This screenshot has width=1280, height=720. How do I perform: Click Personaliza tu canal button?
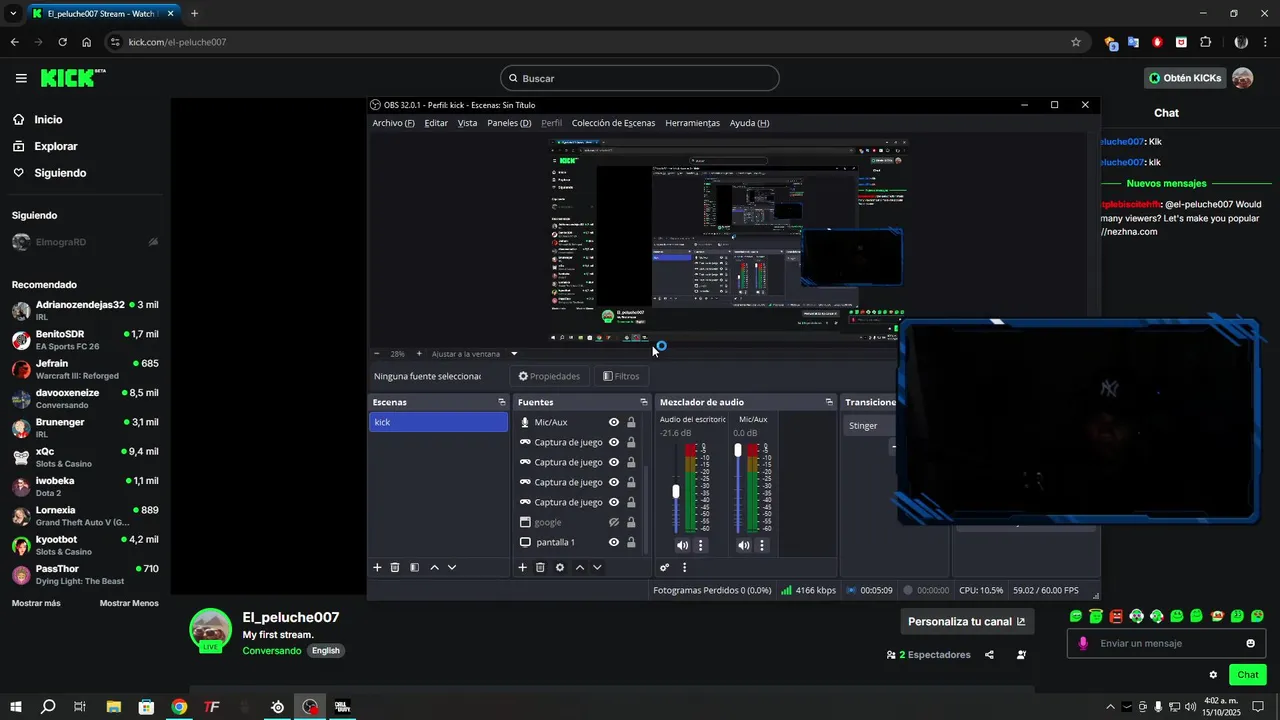(967, 621)
